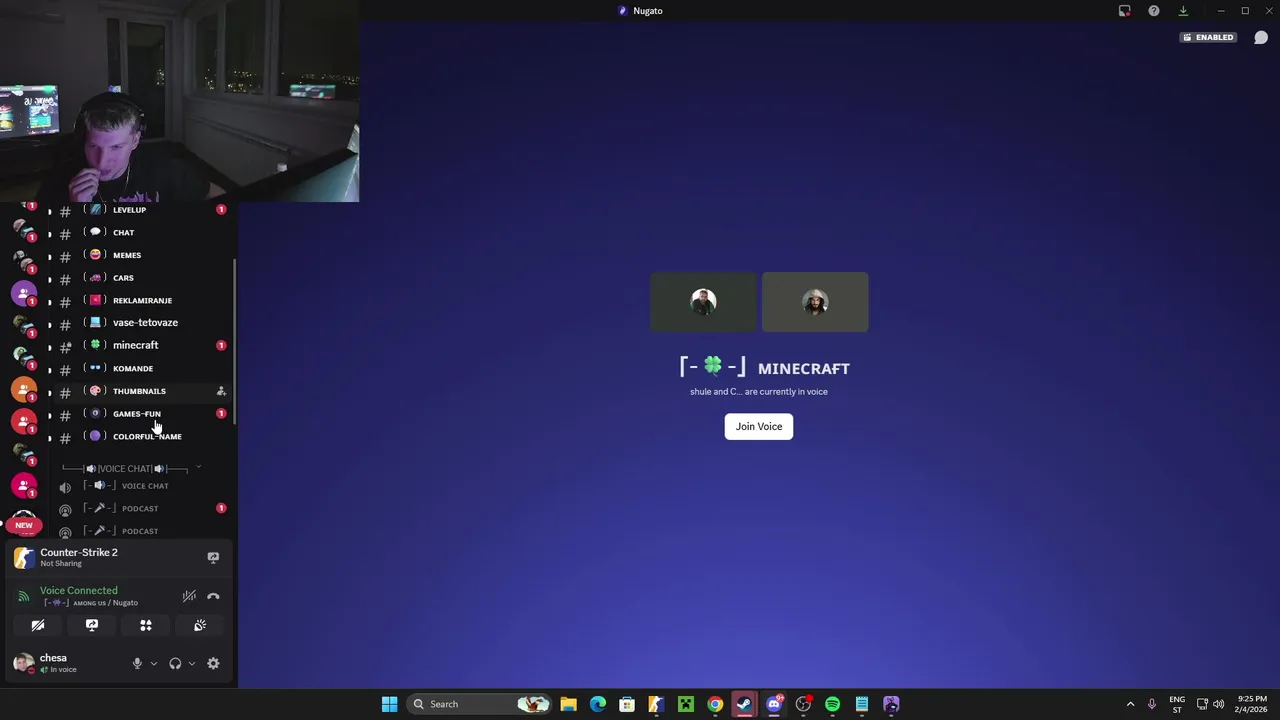Open the Discord inbox icon in the title bar
The image size is (1280, 720).
coord(1125,11)
